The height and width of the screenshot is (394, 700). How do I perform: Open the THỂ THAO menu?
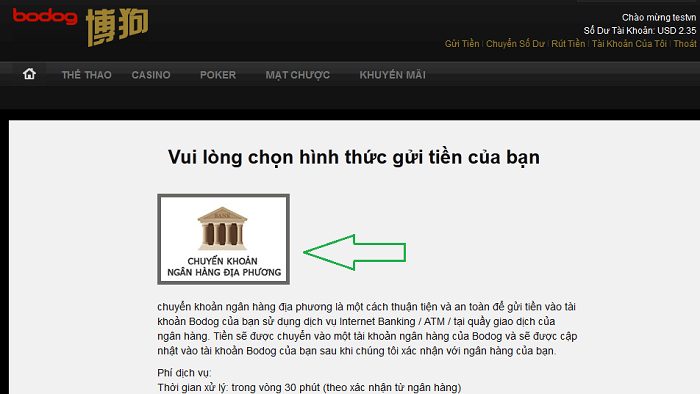(x=87, y=75)
